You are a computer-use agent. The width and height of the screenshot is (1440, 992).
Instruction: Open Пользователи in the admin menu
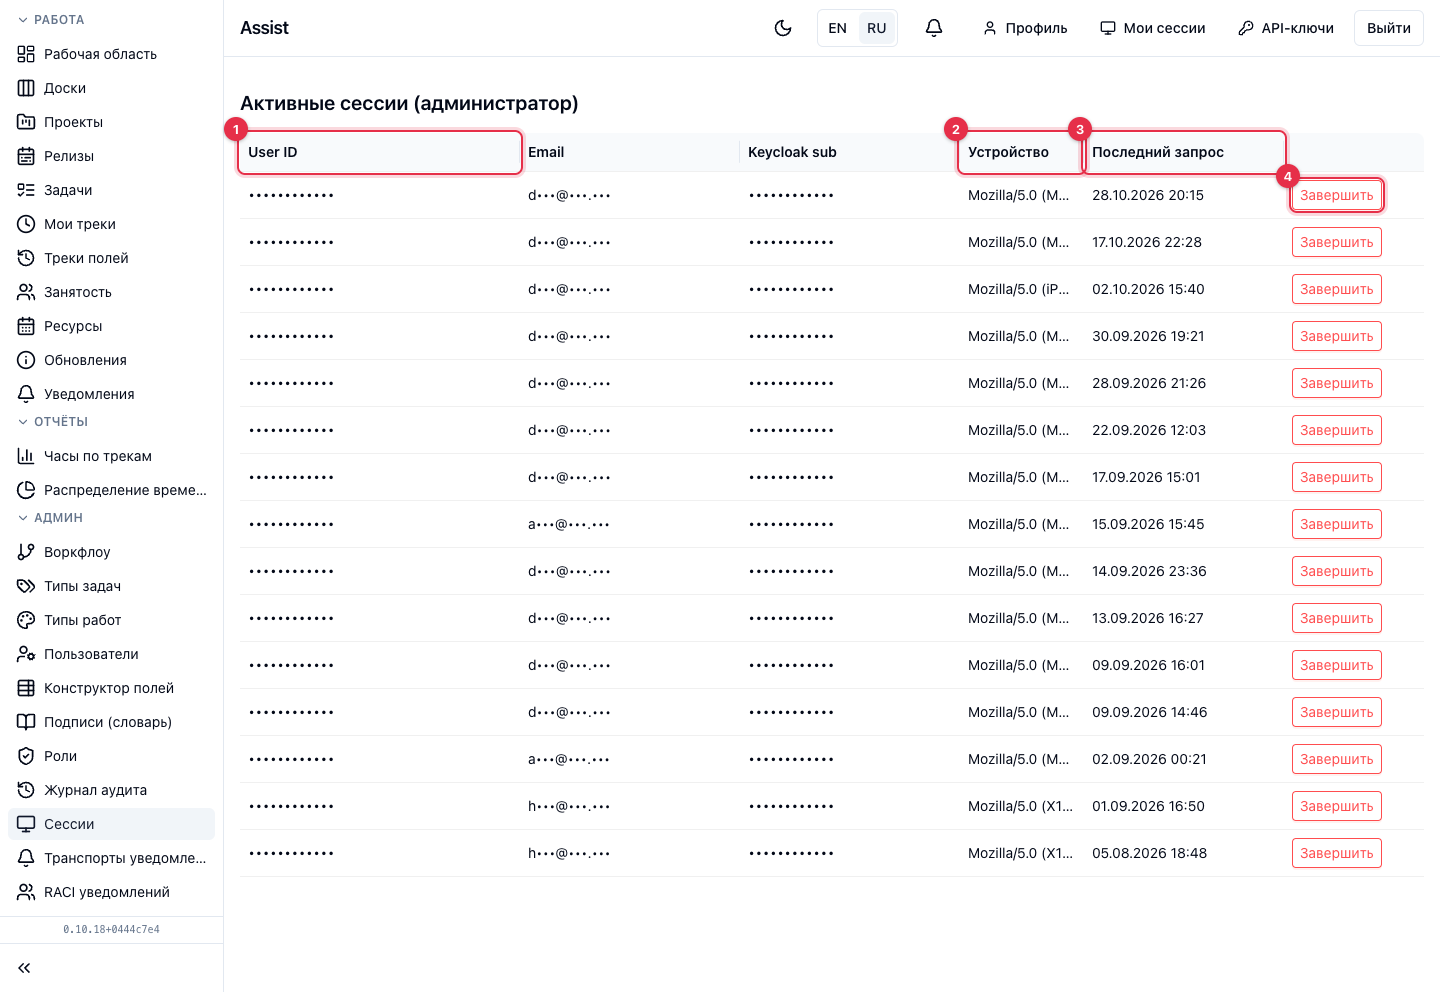pos(111,654)
